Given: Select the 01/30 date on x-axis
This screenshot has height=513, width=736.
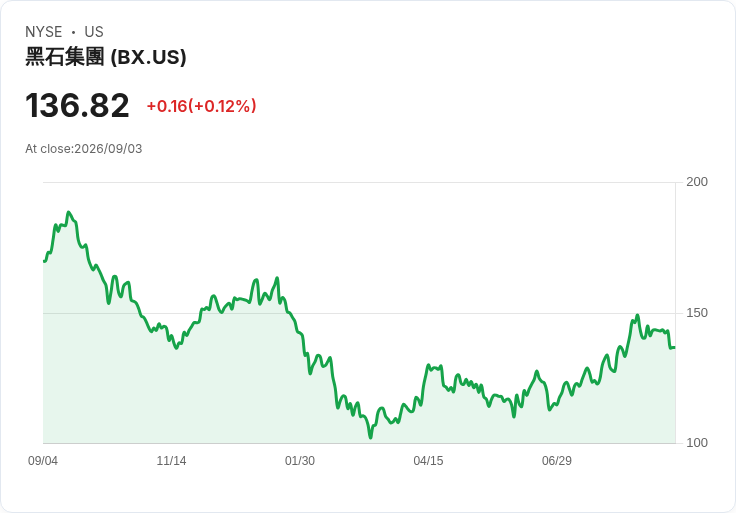Looking at the screenshot, I should point(300,461).
